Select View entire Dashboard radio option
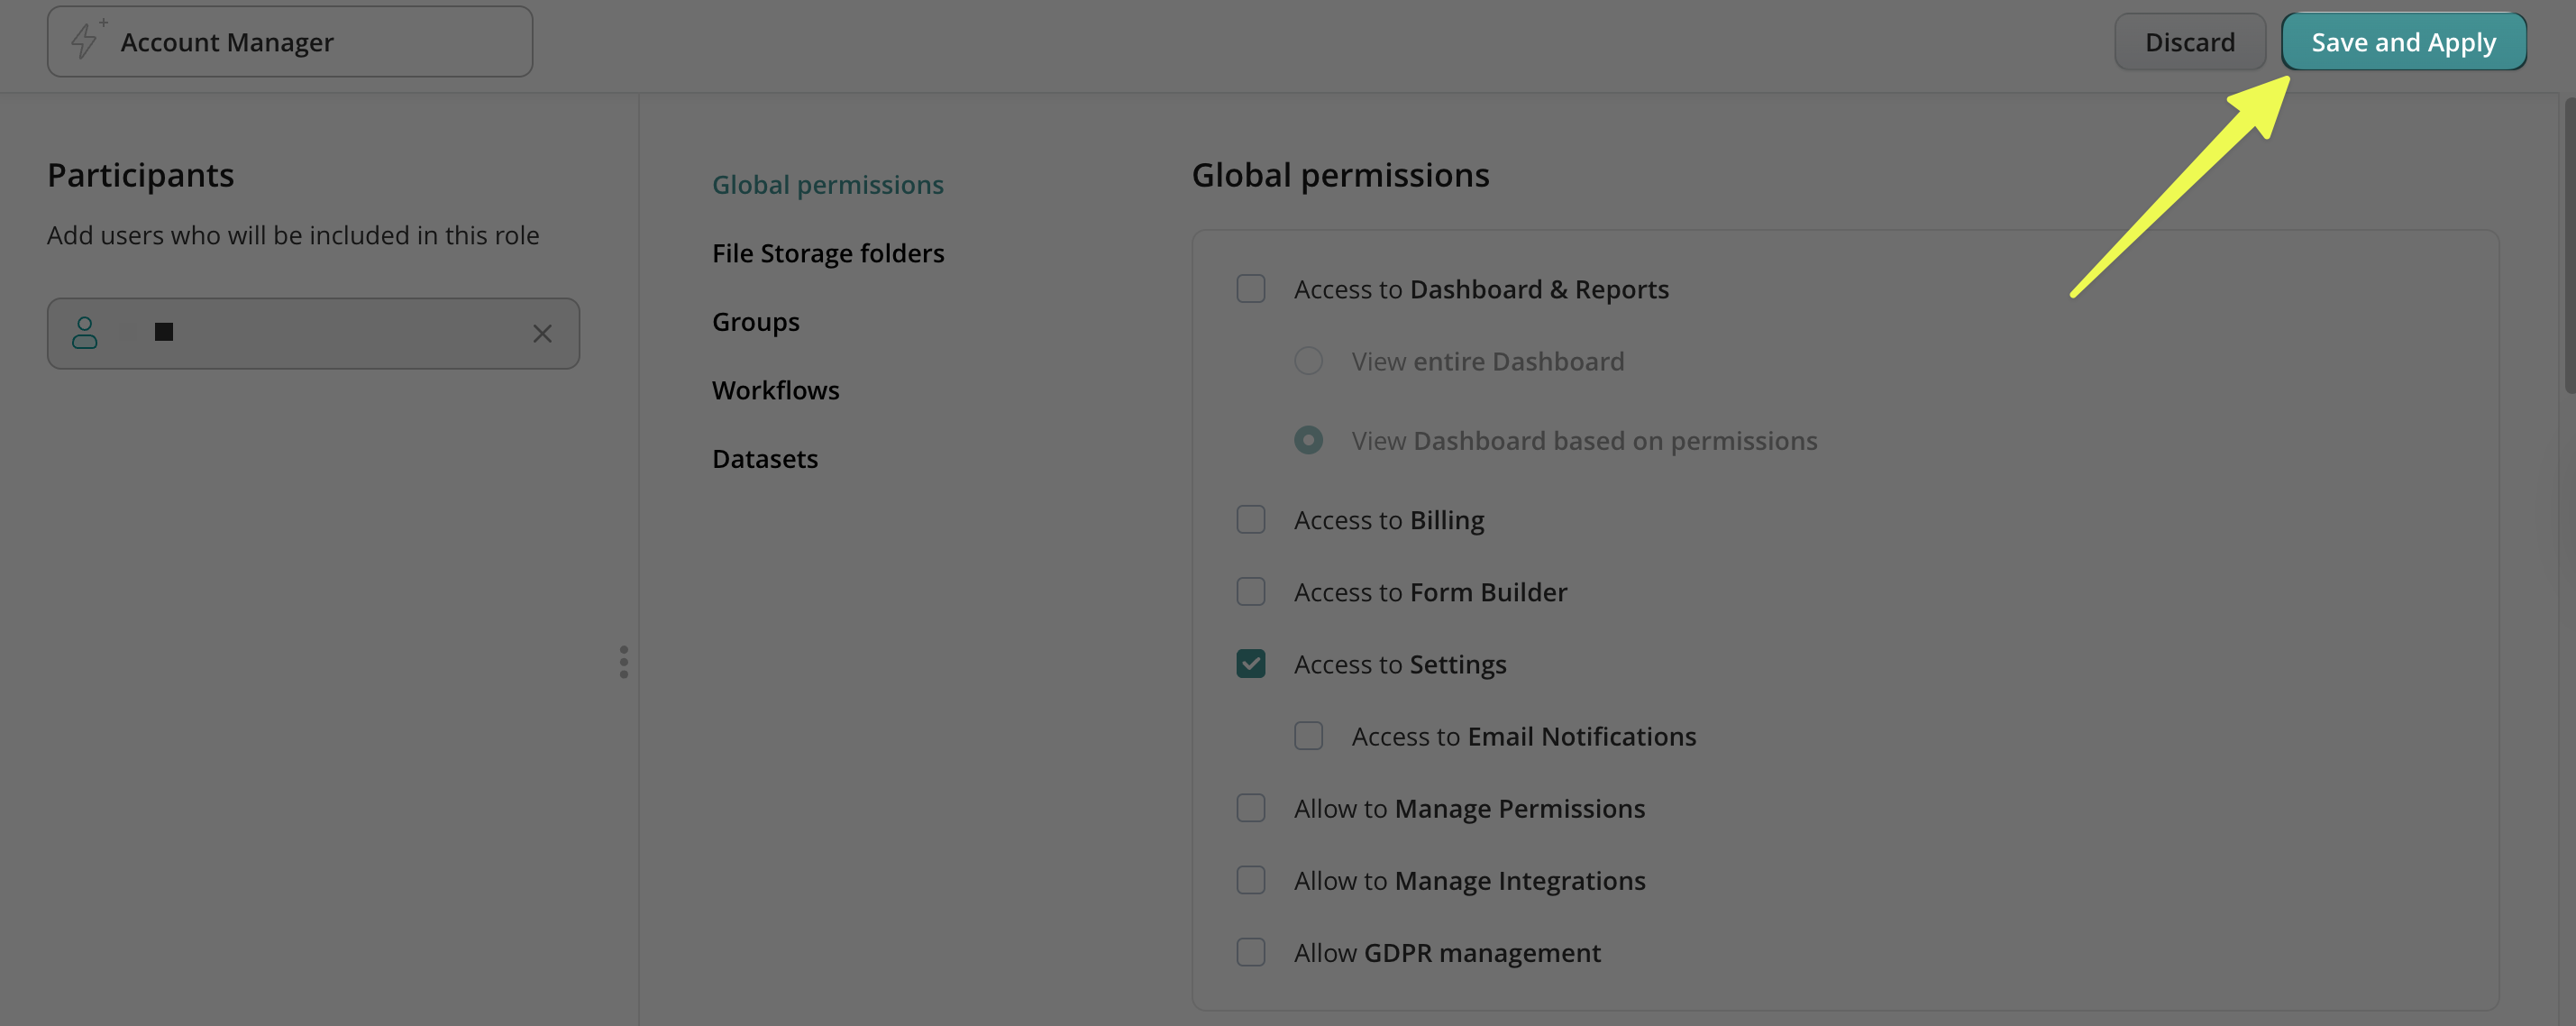 click(x=1308, y=361)
